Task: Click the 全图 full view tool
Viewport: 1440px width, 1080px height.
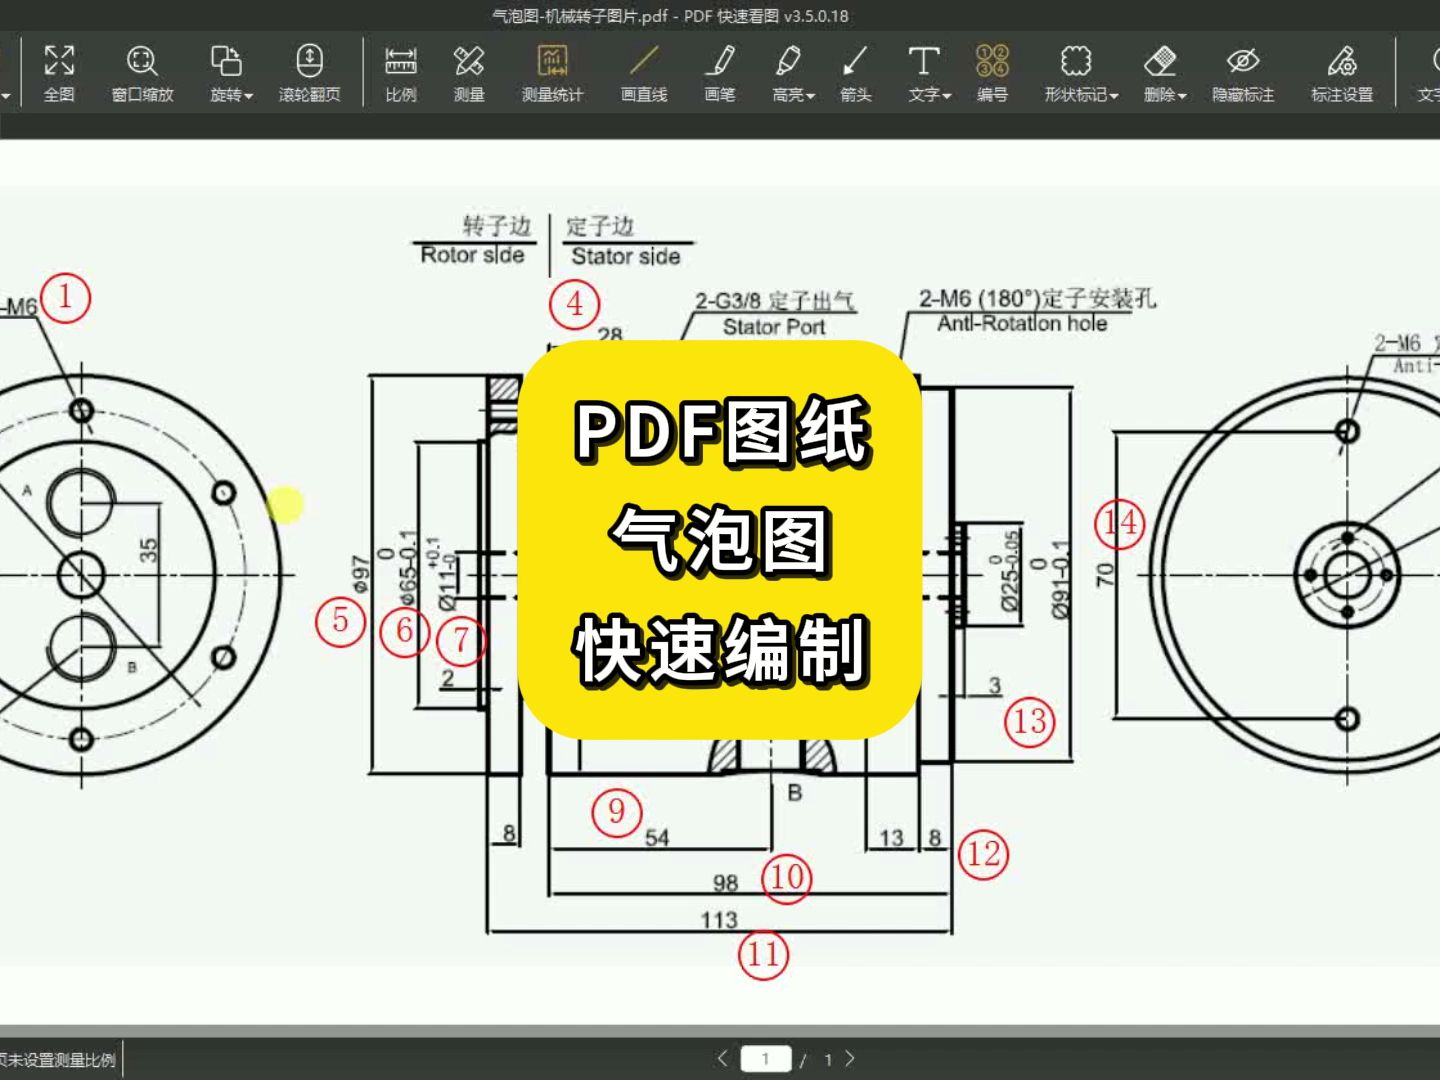Action: coord(59,73)
